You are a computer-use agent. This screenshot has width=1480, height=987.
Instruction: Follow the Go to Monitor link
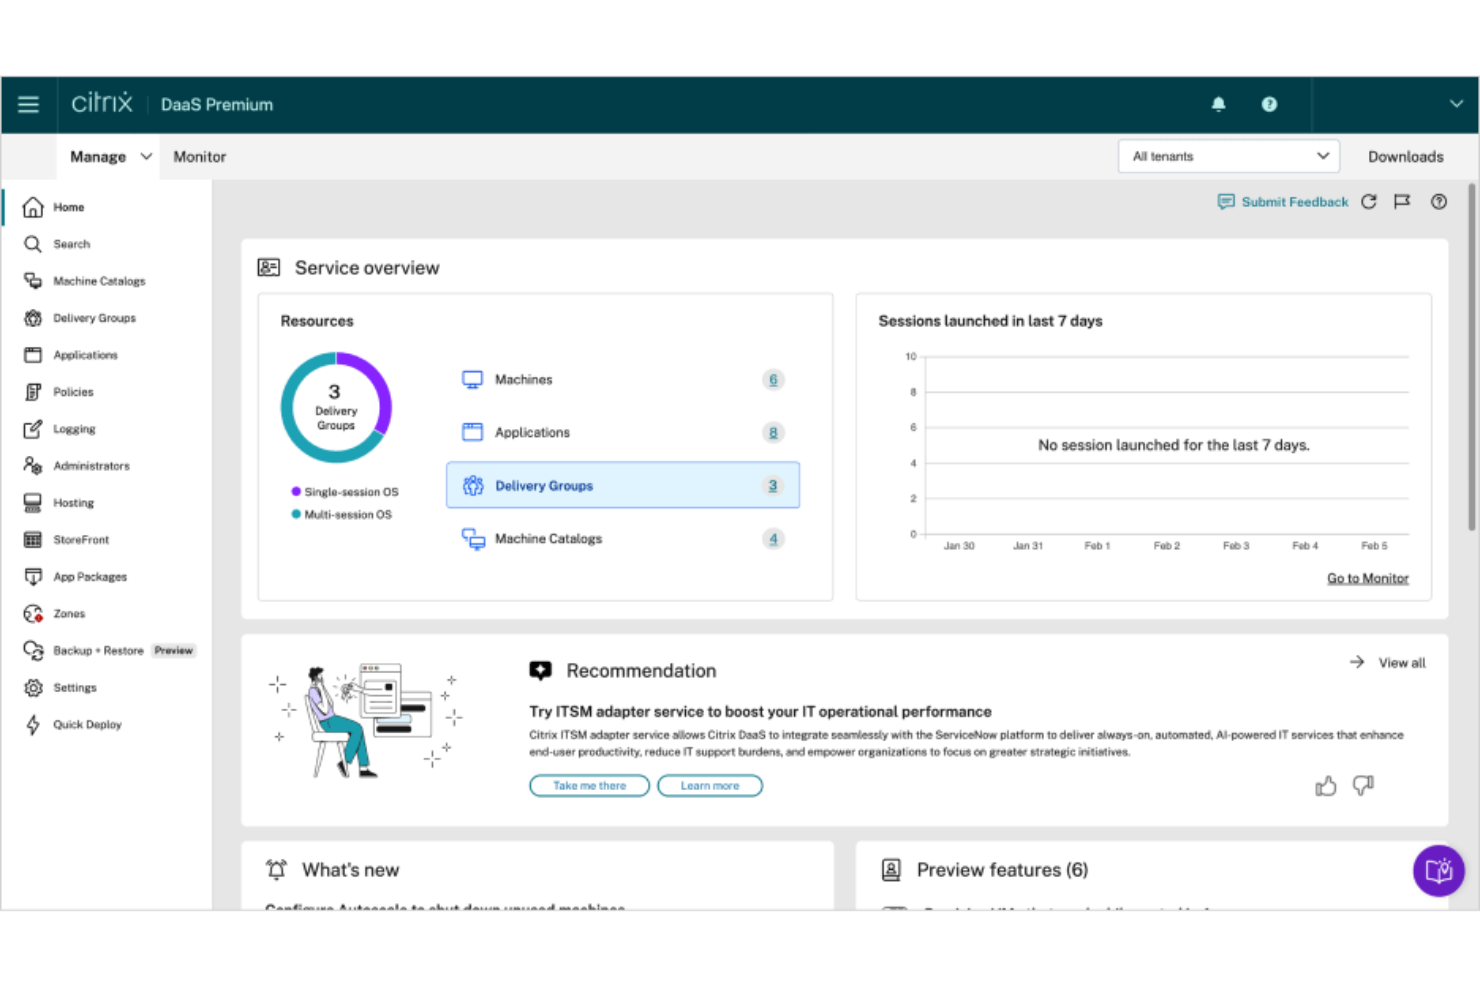point(1367,578)
